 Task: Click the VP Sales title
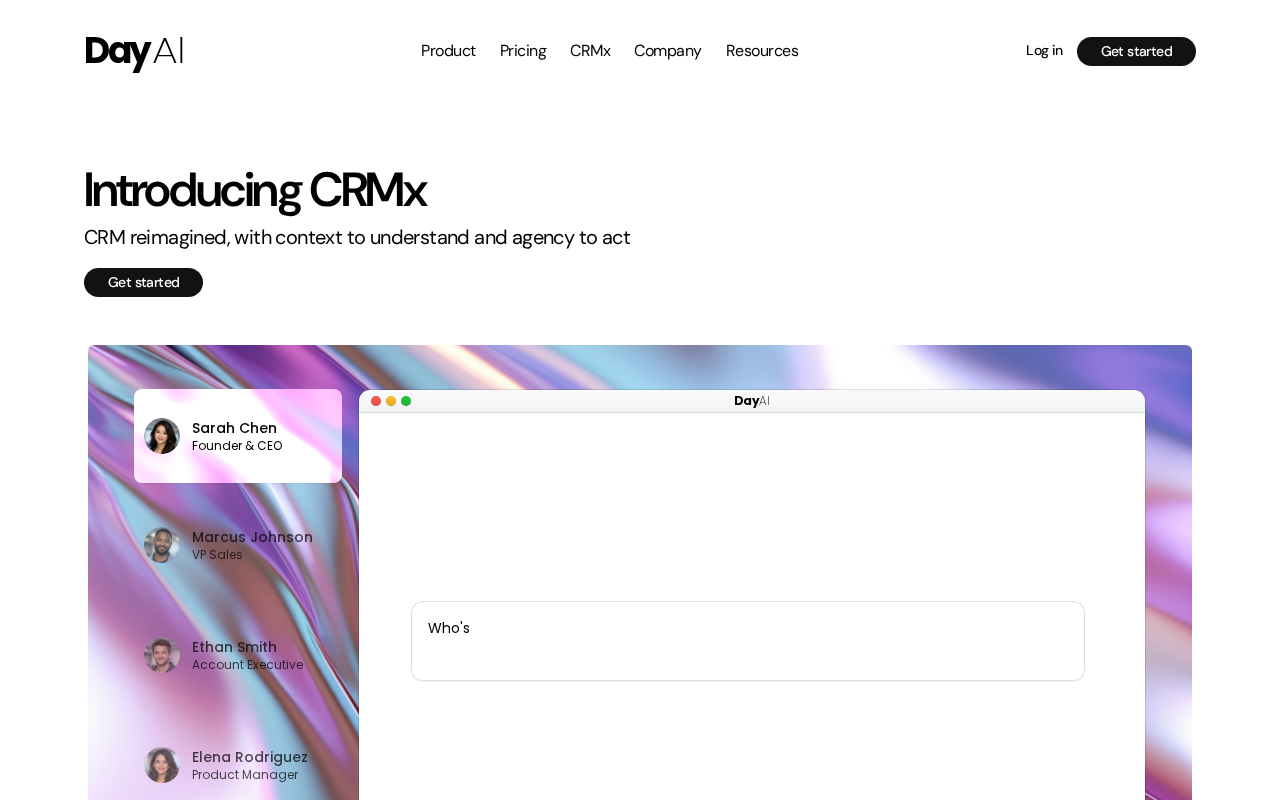217,555
